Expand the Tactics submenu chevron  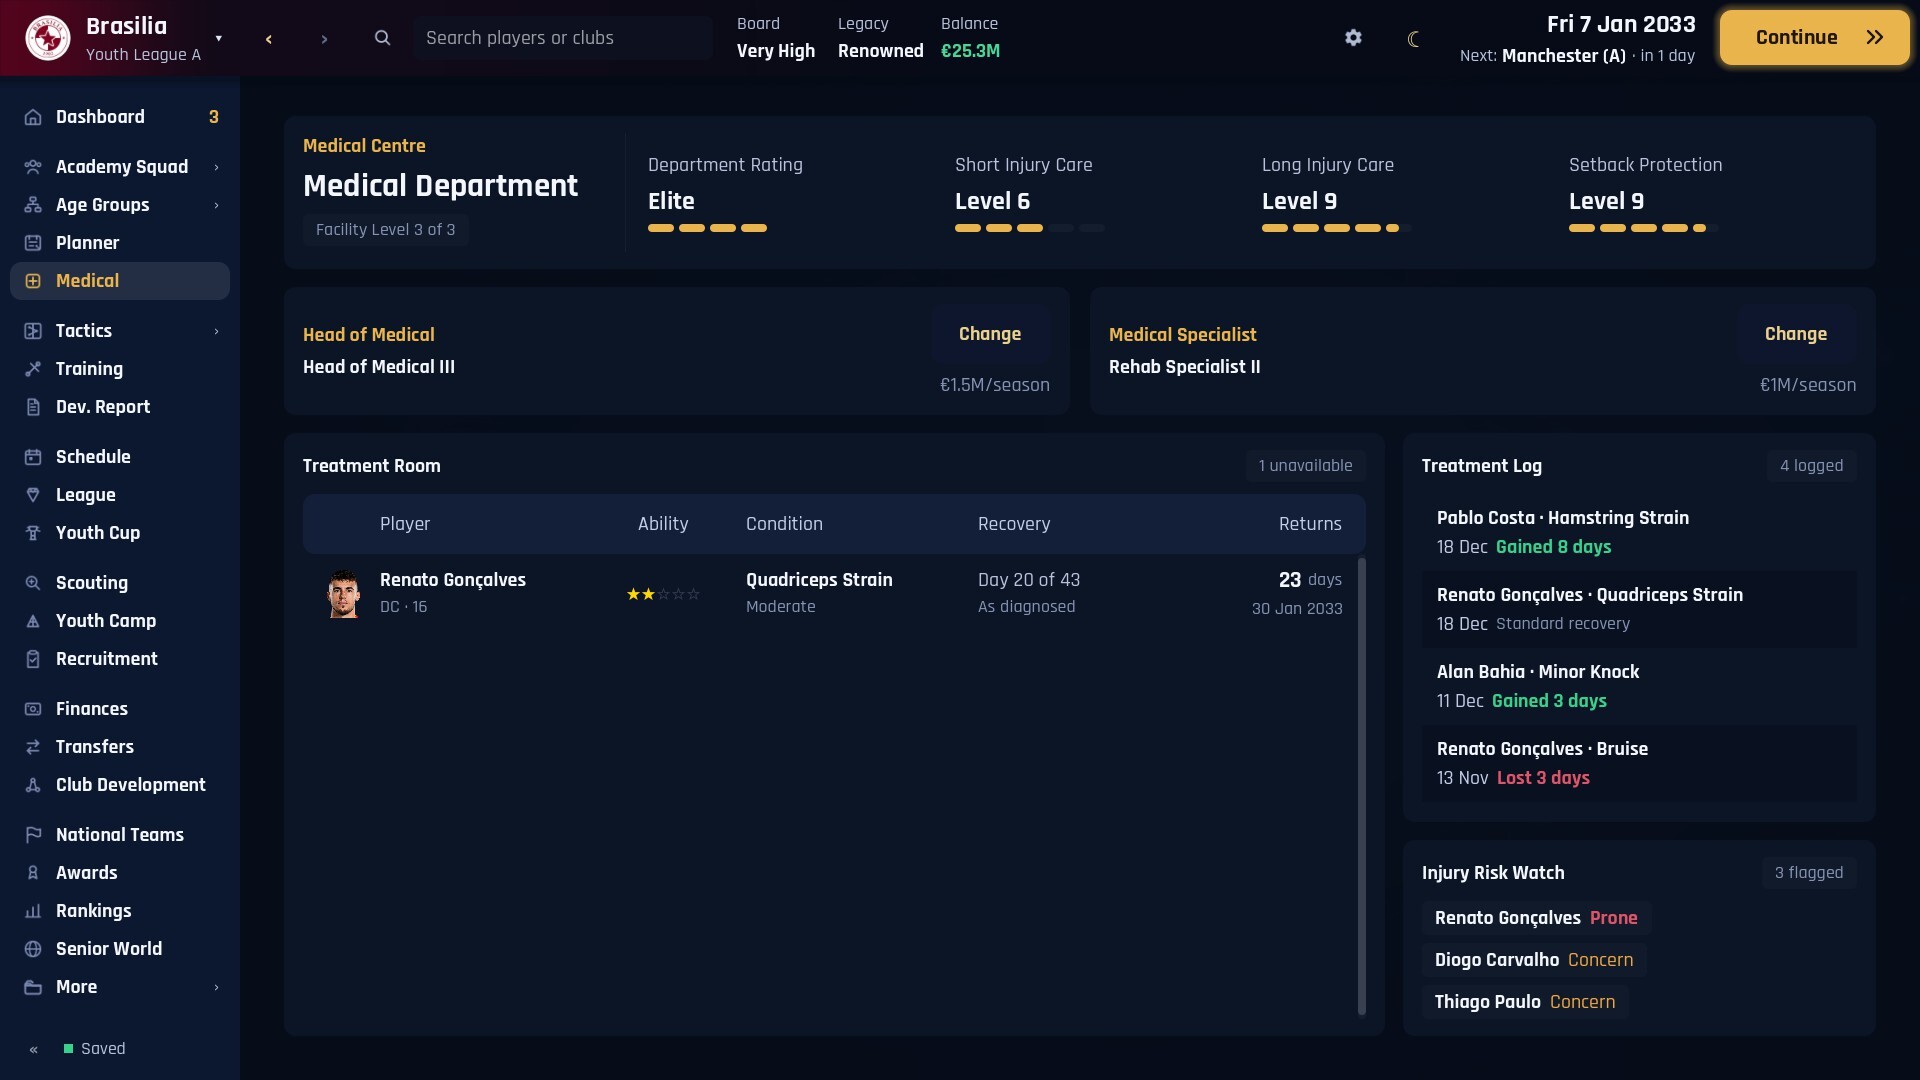click(x=216, y=331)
